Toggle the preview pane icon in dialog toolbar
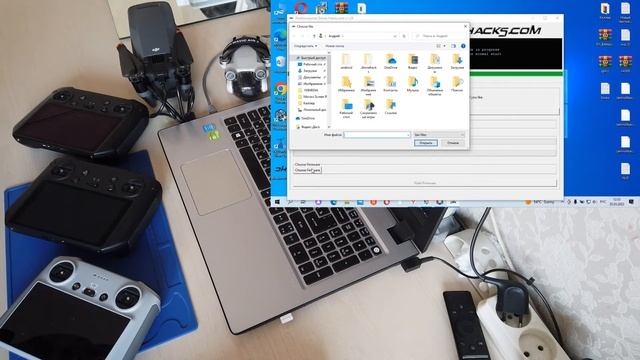The width and height of the screenshot is (640, 360). point(453,46)
